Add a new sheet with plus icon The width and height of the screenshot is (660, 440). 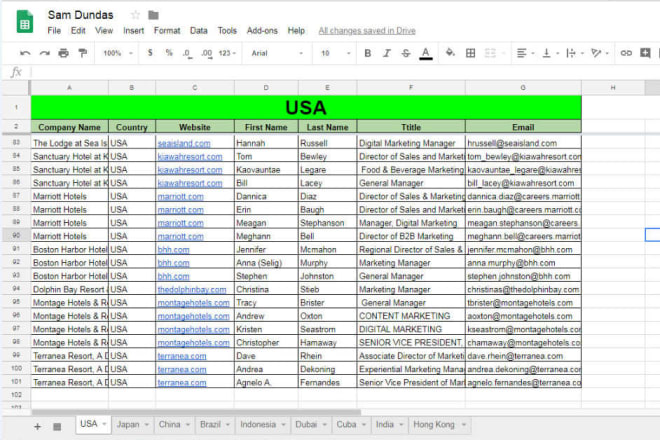click(37, 427)
